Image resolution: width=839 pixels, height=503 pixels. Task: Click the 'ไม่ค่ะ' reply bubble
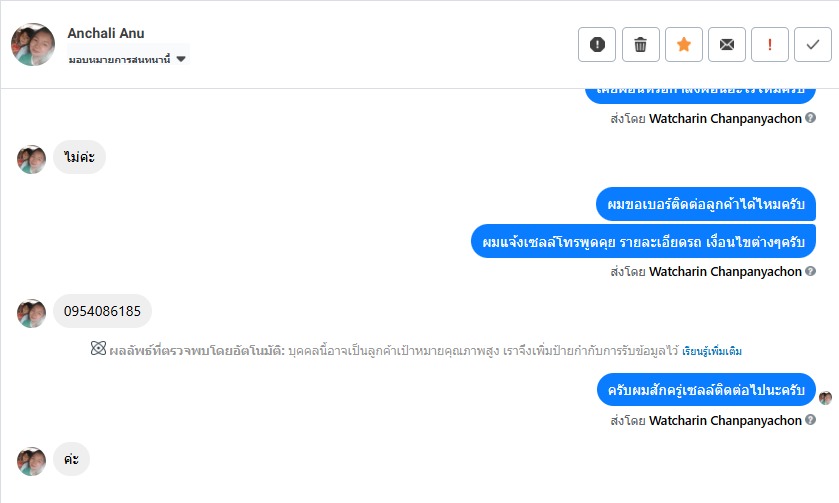[79, 158]
